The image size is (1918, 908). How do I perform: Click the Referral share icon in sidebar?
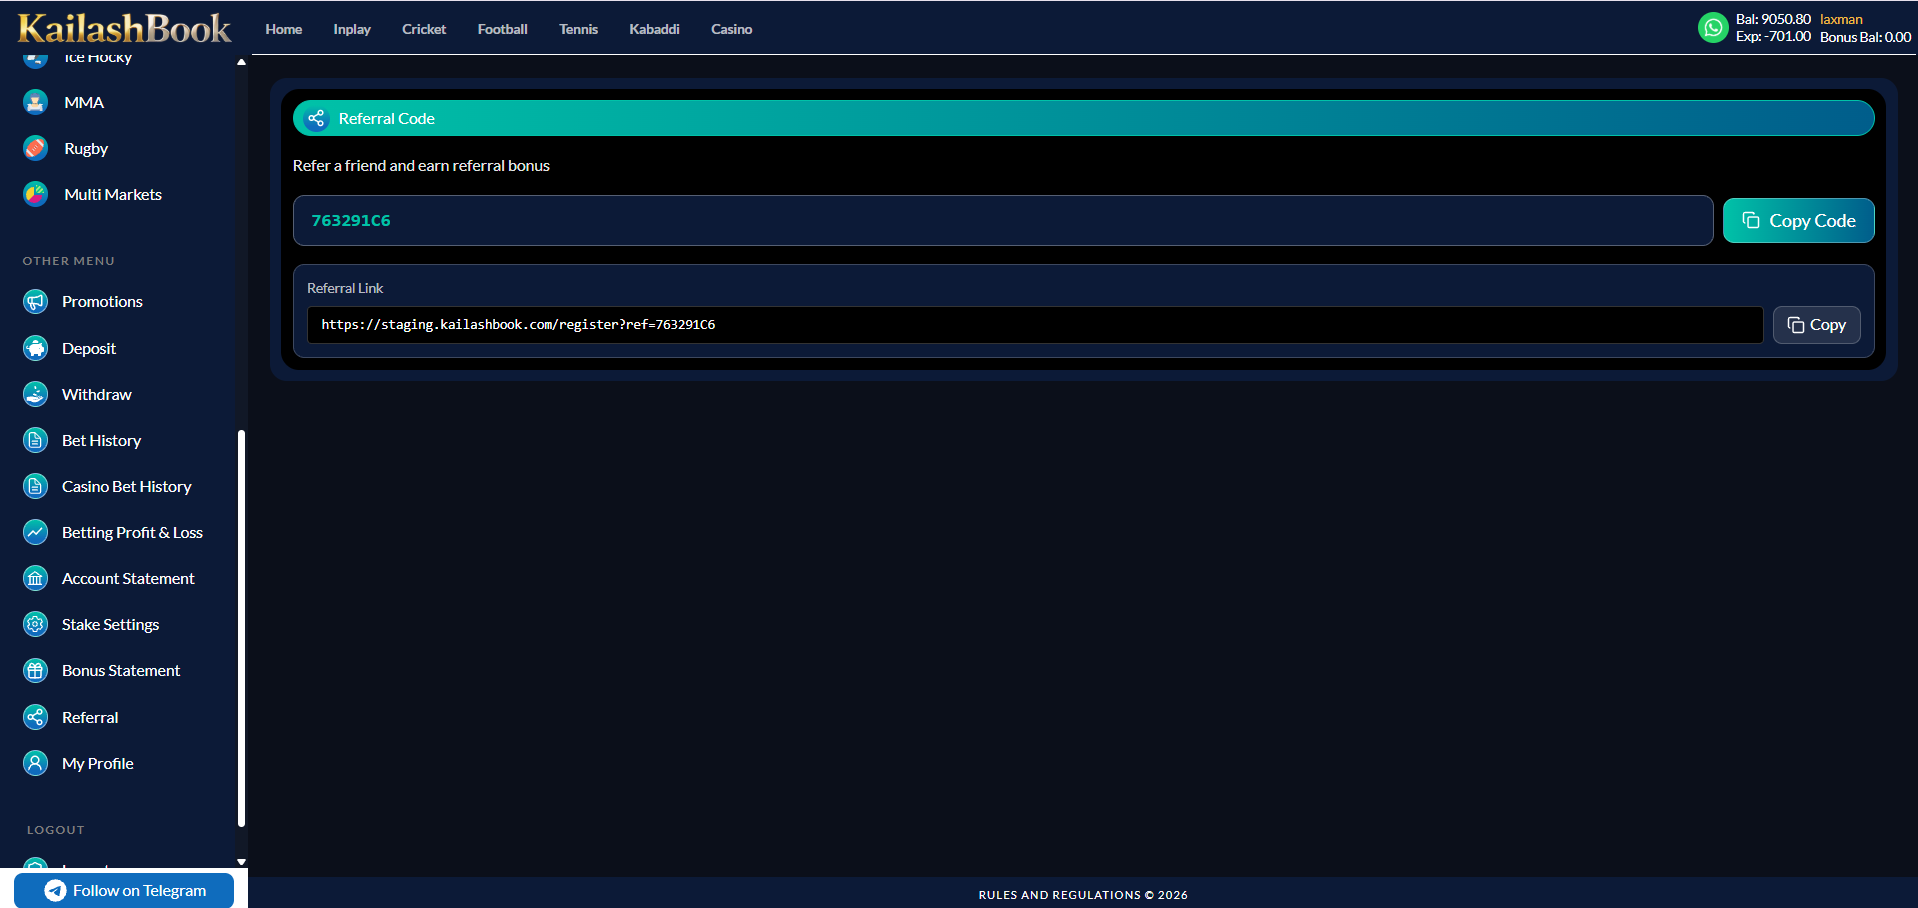pyautogui.click(x=35, y=717)
